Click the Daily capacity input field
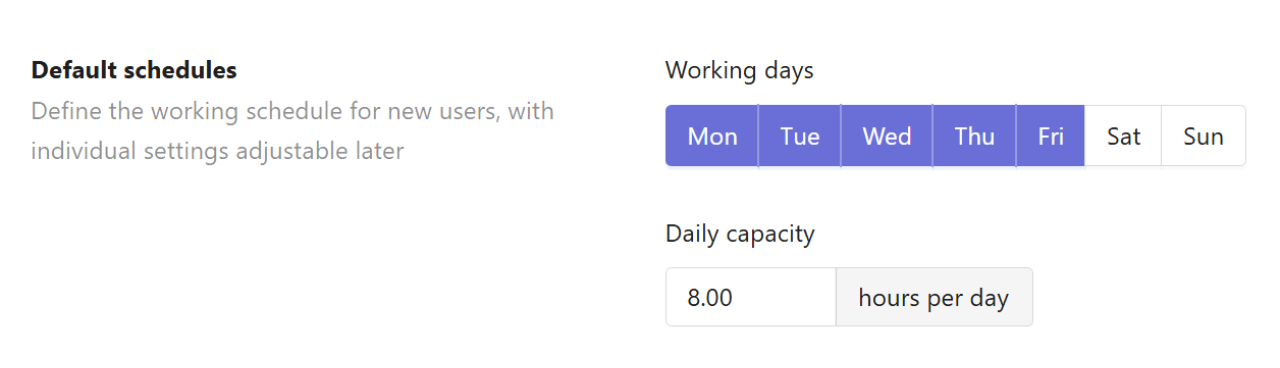Screen dimensions: 1280x368 pyautogui.click(x=751, y=297)
